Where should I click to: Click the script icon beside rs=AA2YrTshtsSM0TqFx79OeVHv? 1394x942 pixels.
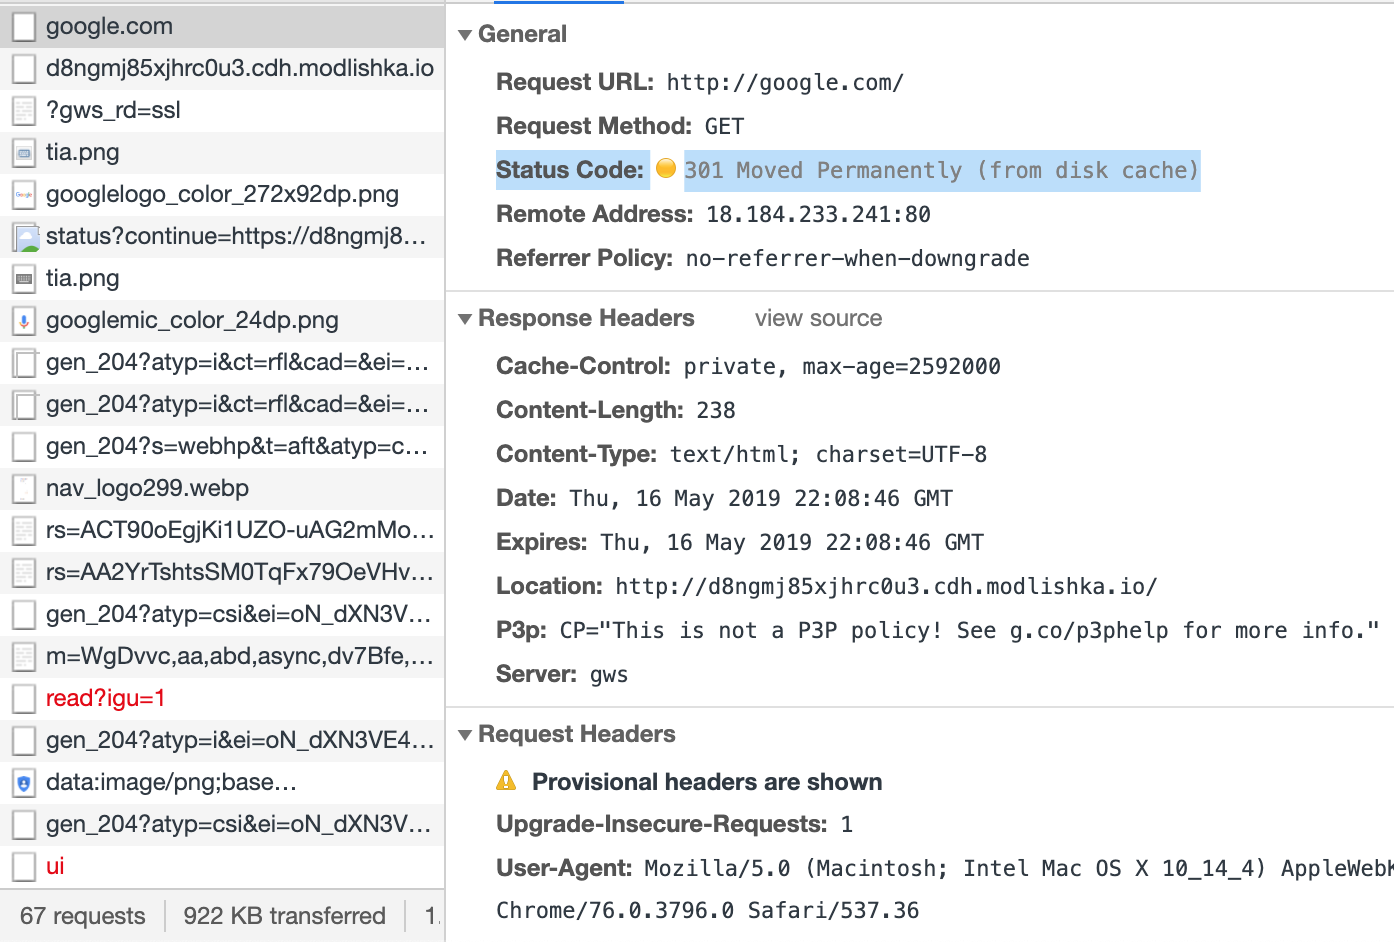click(24, 572)
